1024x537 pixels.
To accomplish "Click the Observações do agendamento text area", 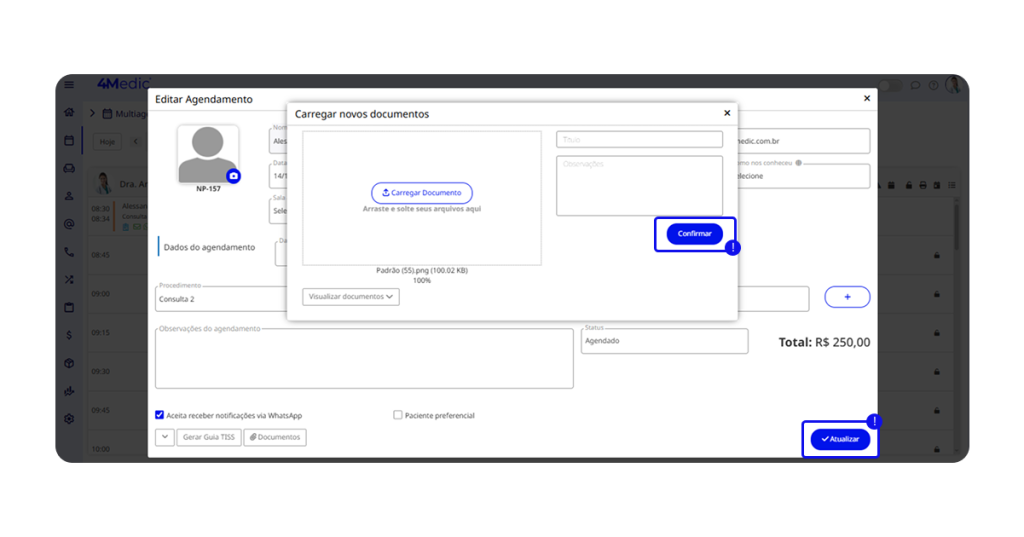I will (364, 358).
